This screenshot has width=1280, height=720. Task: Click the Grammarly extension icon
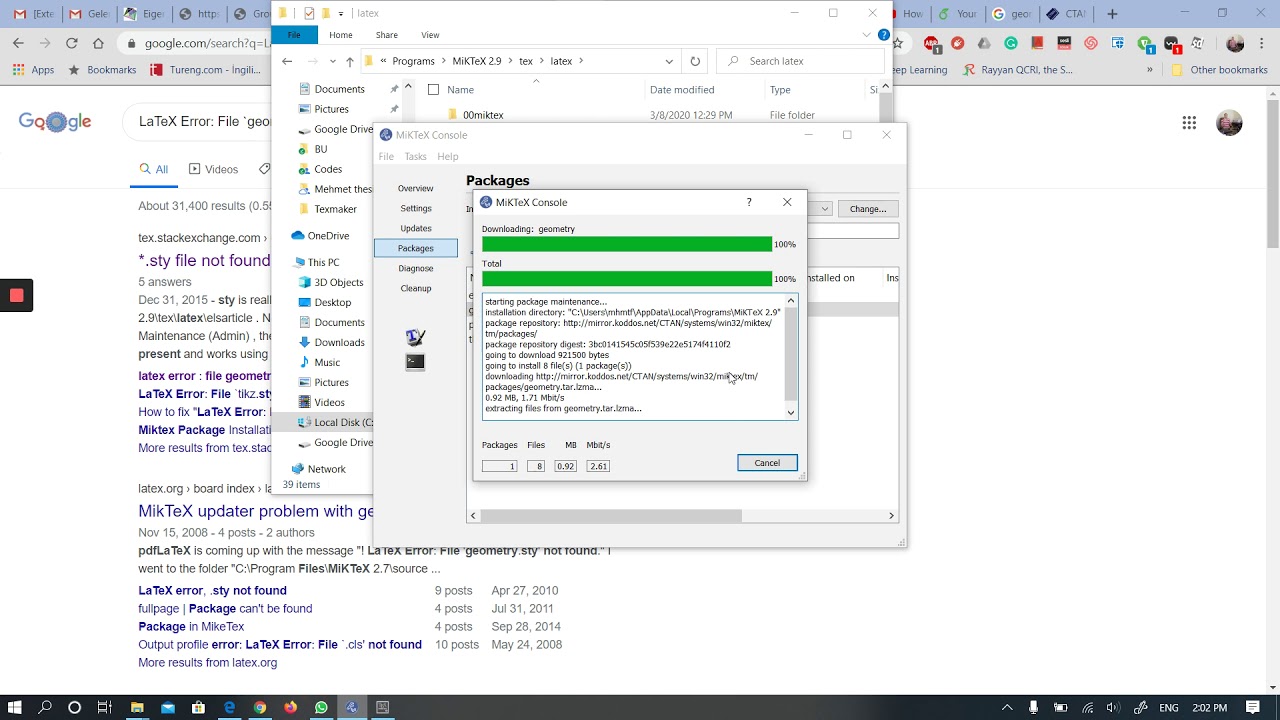(1011, 44)
